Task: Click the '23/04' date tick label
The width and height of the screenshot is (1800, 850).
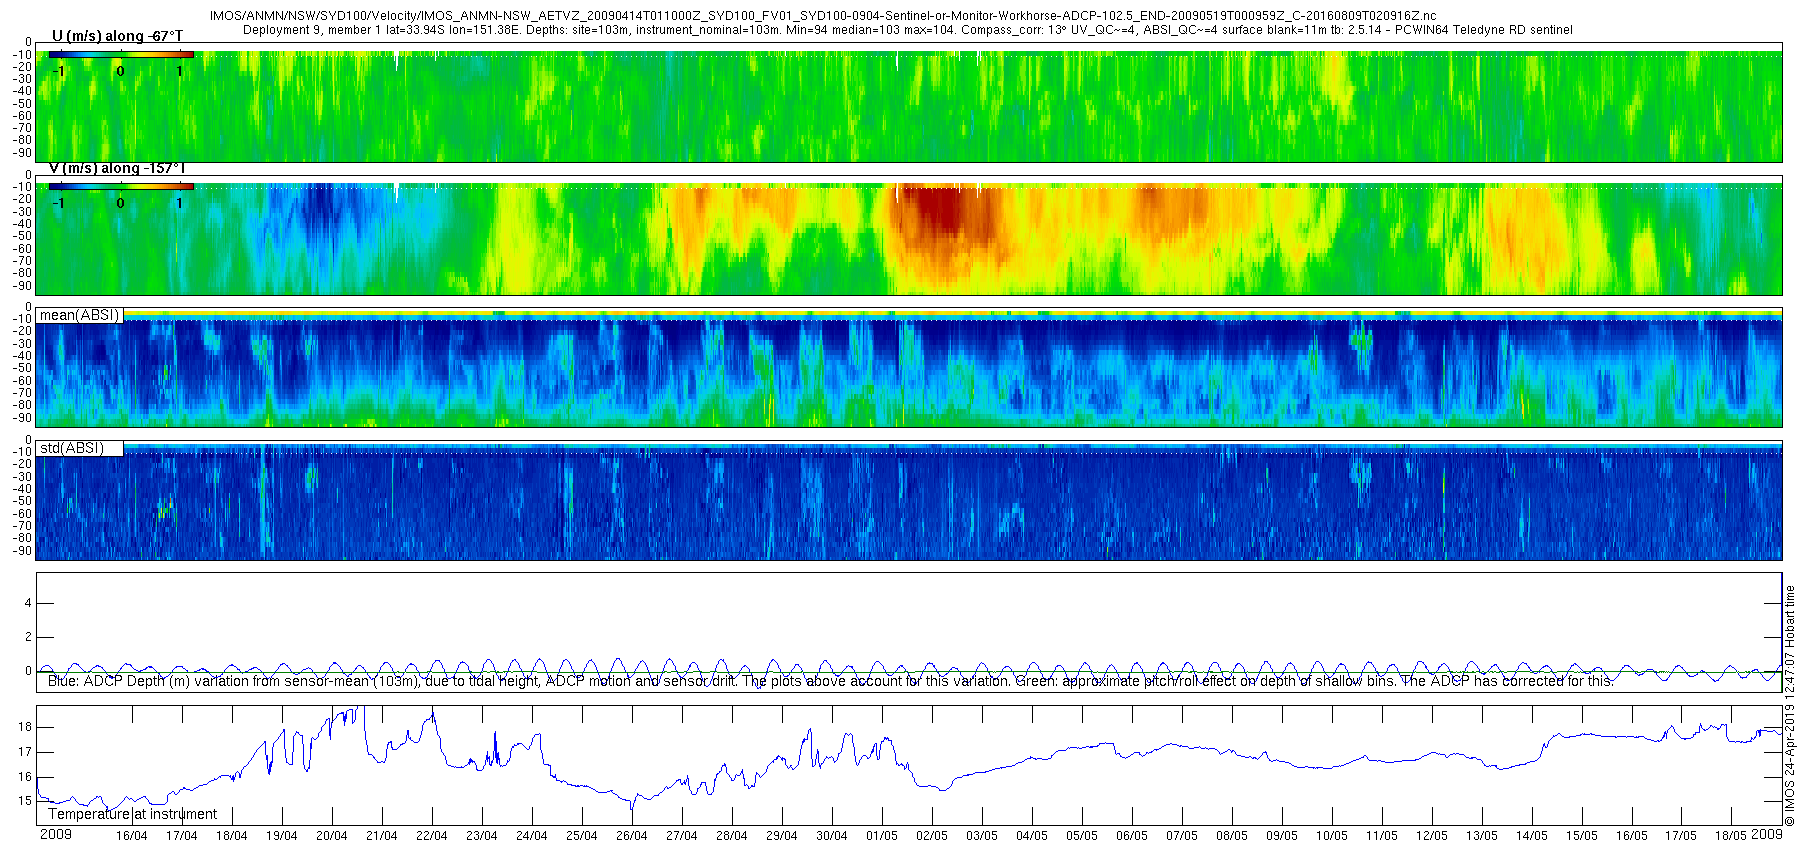Action: click(x=482, y=836)
